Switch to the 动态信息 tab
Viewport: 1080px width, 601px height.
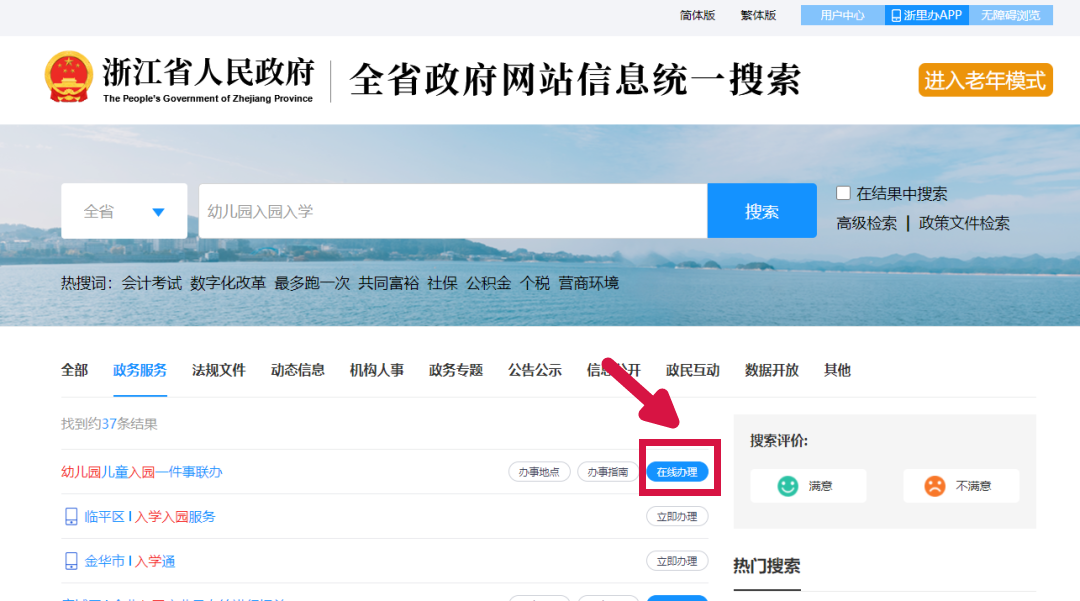[298, 370]
